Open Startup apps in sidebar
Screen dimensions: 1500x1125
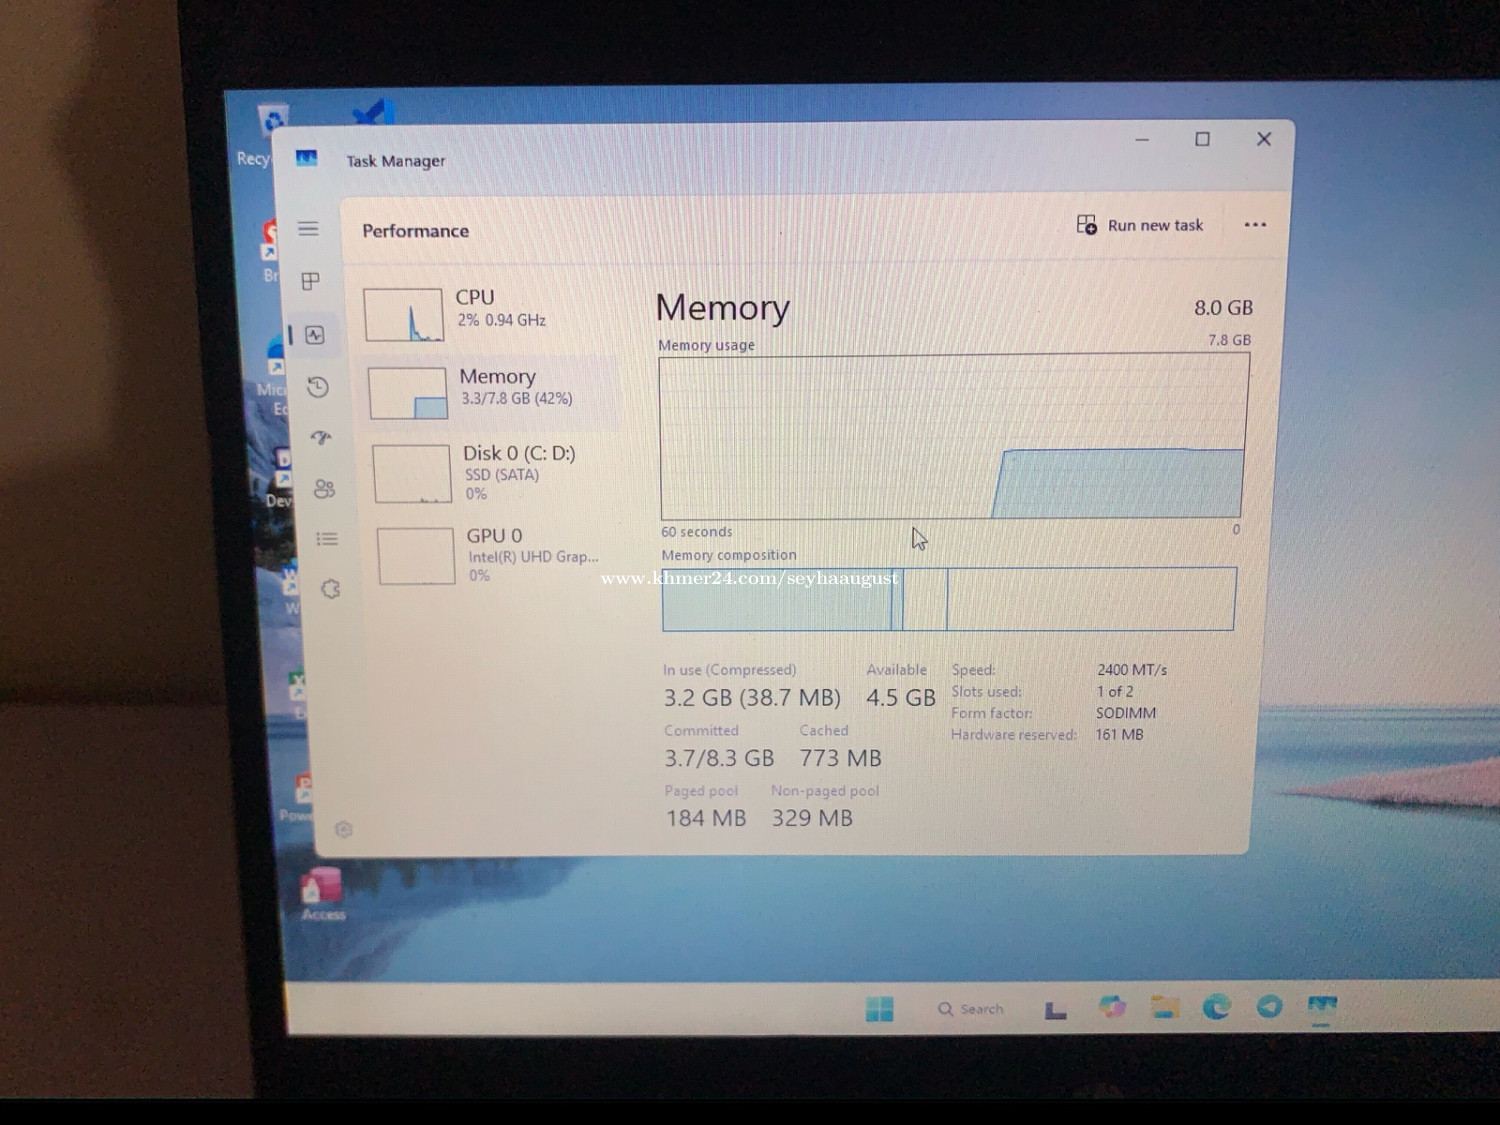coord(321,437)
